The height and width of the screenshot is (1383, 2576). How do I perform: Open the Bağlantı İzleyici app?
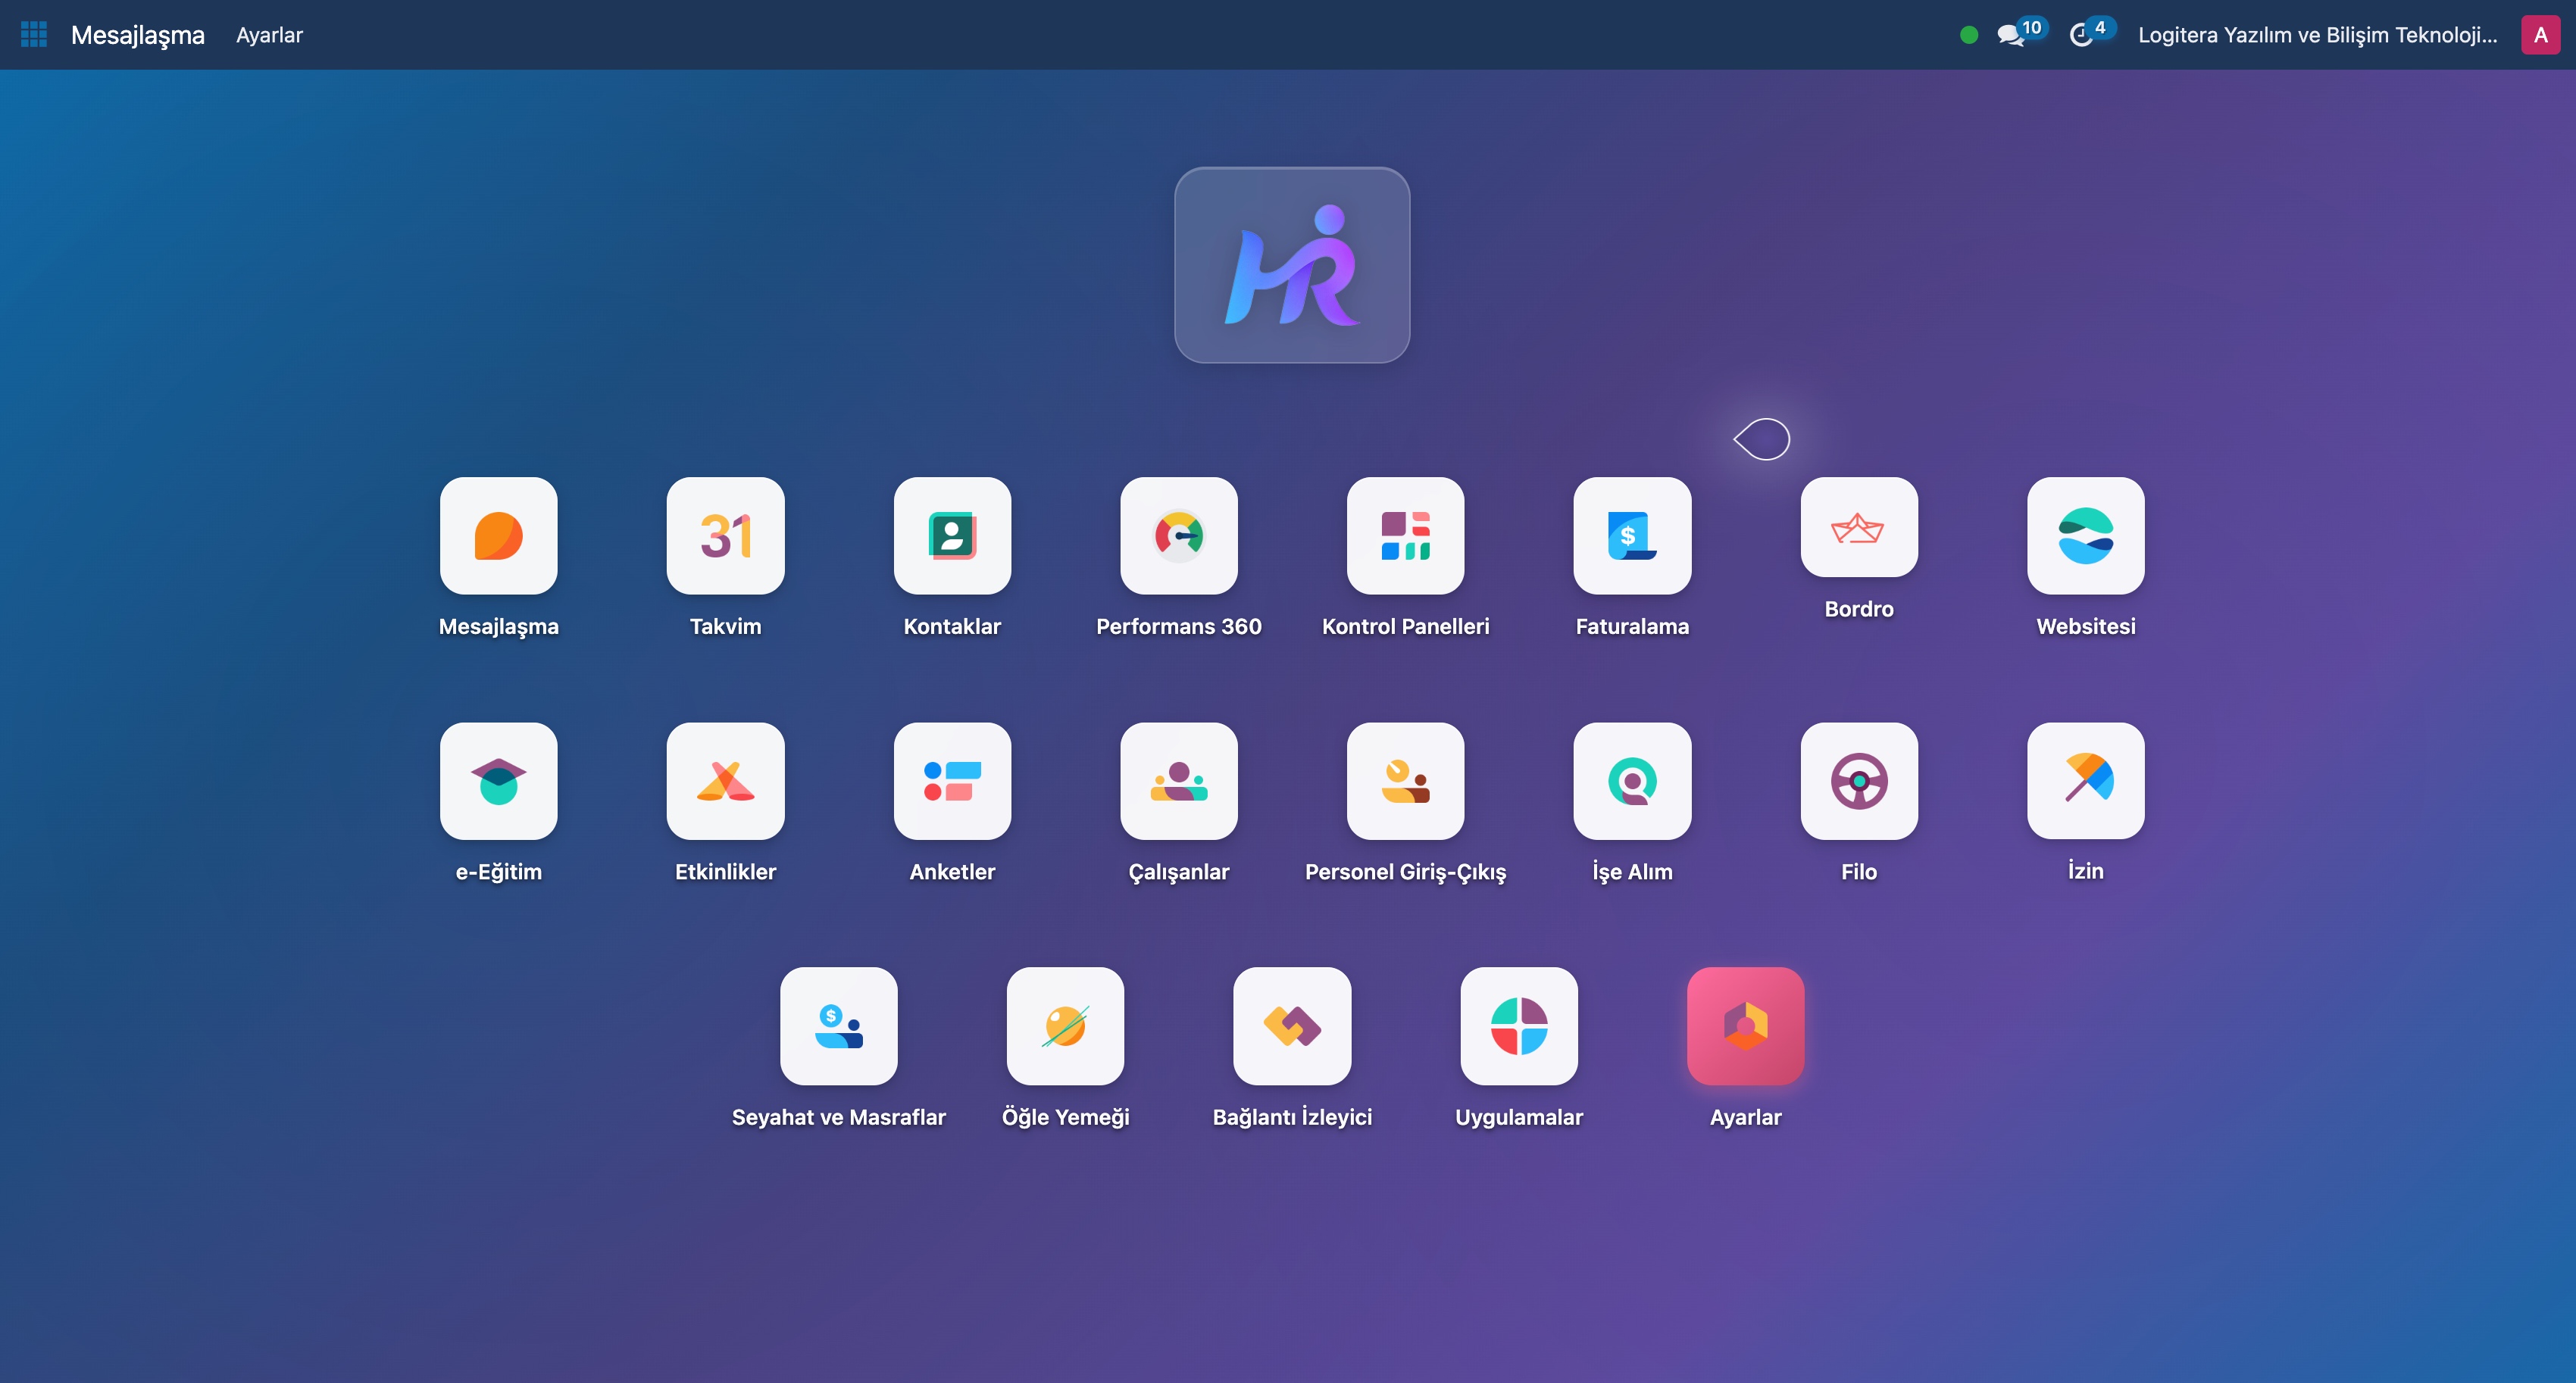[x=1292, y=1026]
